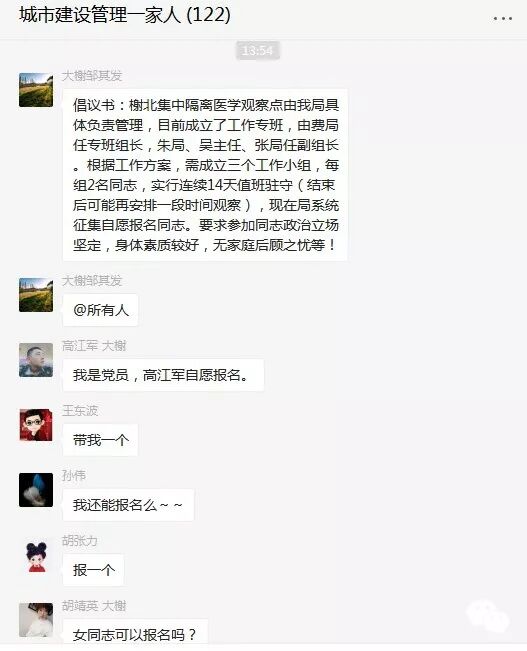Open 胡张力's girl cartoon avatar
527x651 pixels.
36,555
